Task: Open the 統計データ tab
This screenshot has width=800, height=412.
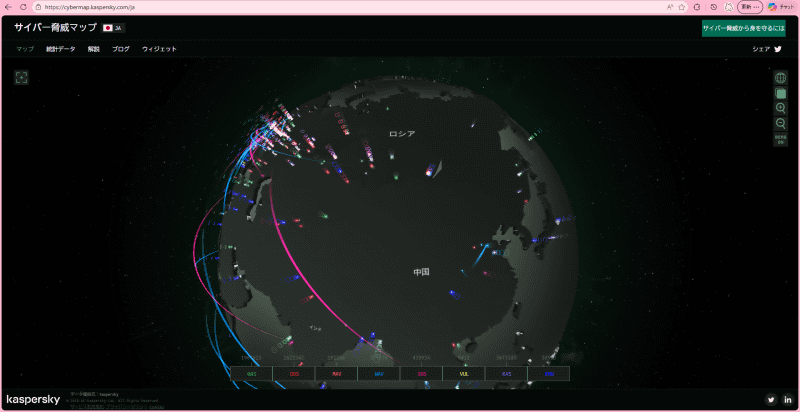Action: pyautogui.click(x=60, y=49)
